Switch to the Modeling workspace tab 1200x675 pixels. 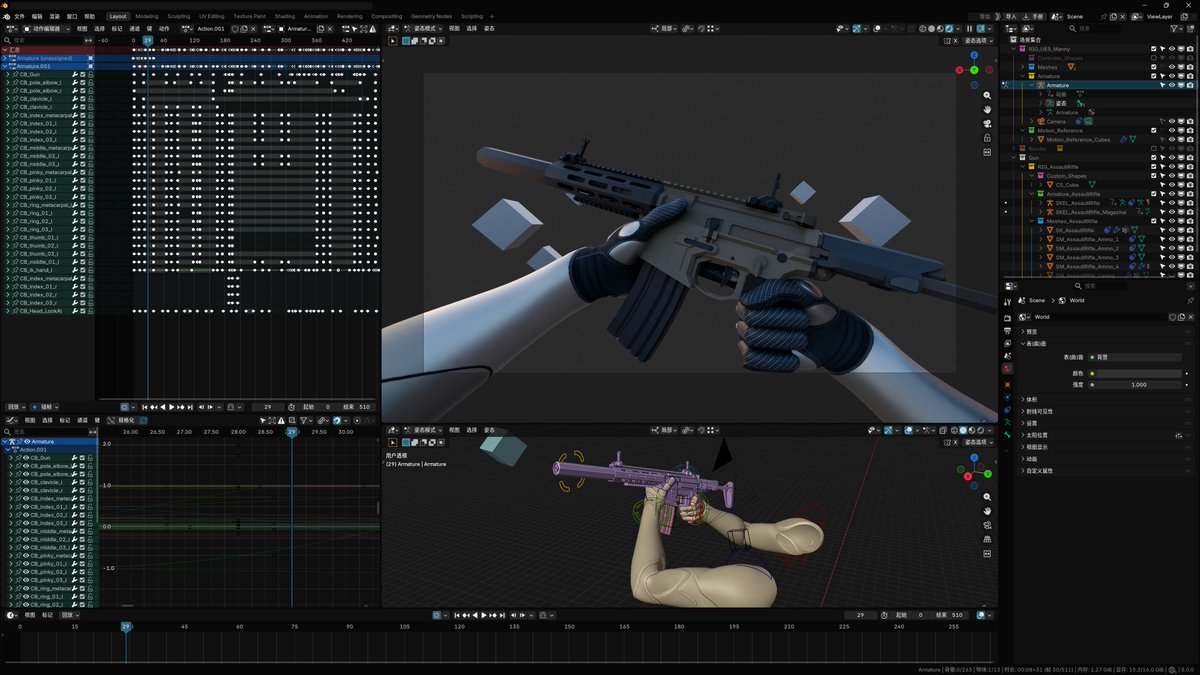[x=147, y=16]
